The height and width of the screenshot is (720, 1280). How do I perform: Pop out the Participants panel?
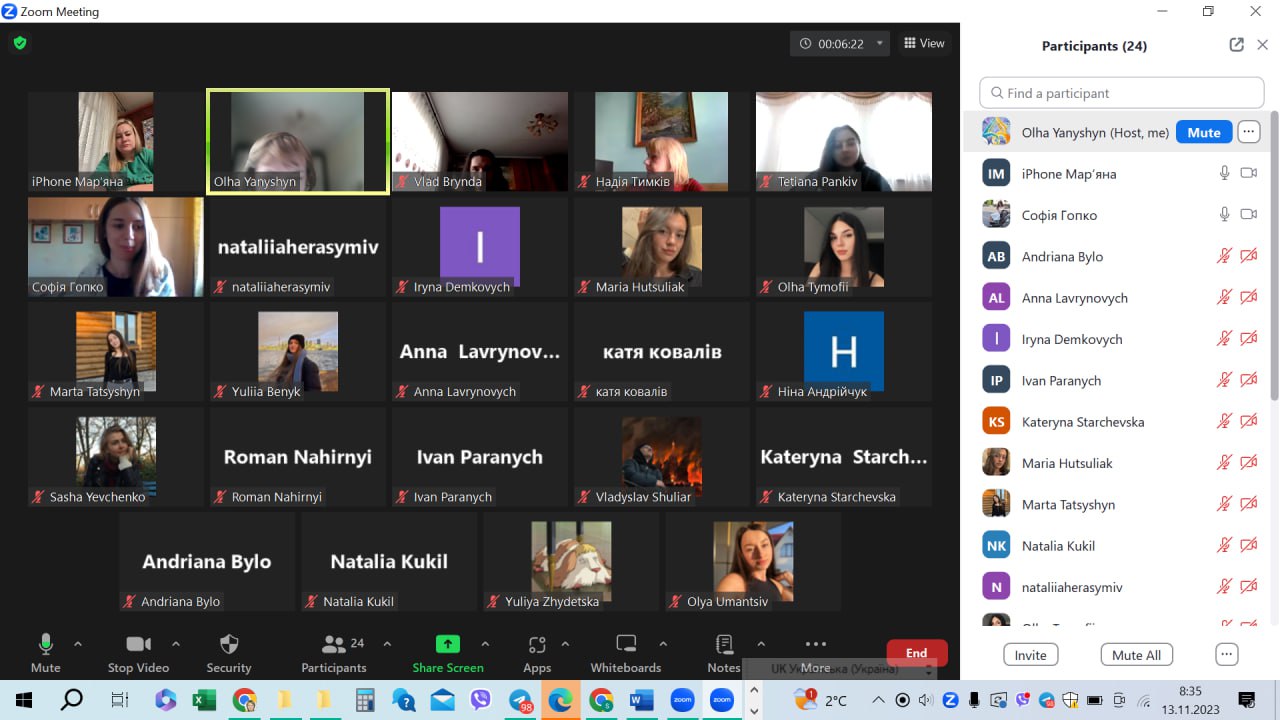1236,45
